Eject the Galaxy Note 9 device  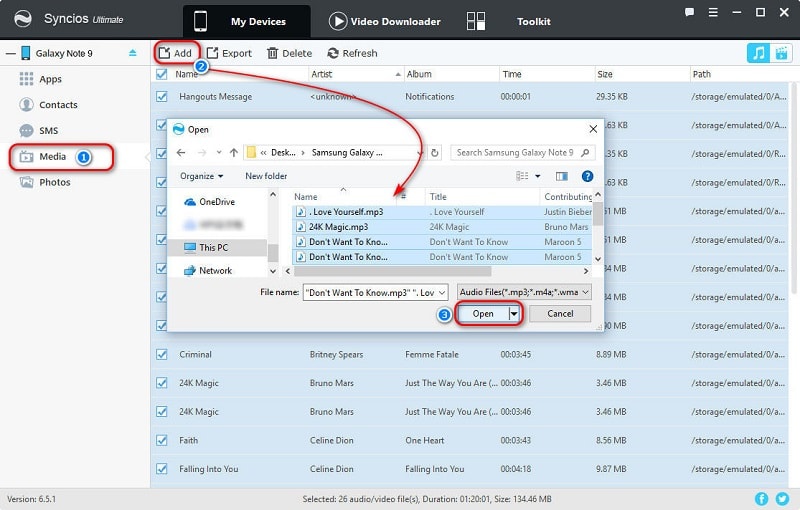coord(133,53)
